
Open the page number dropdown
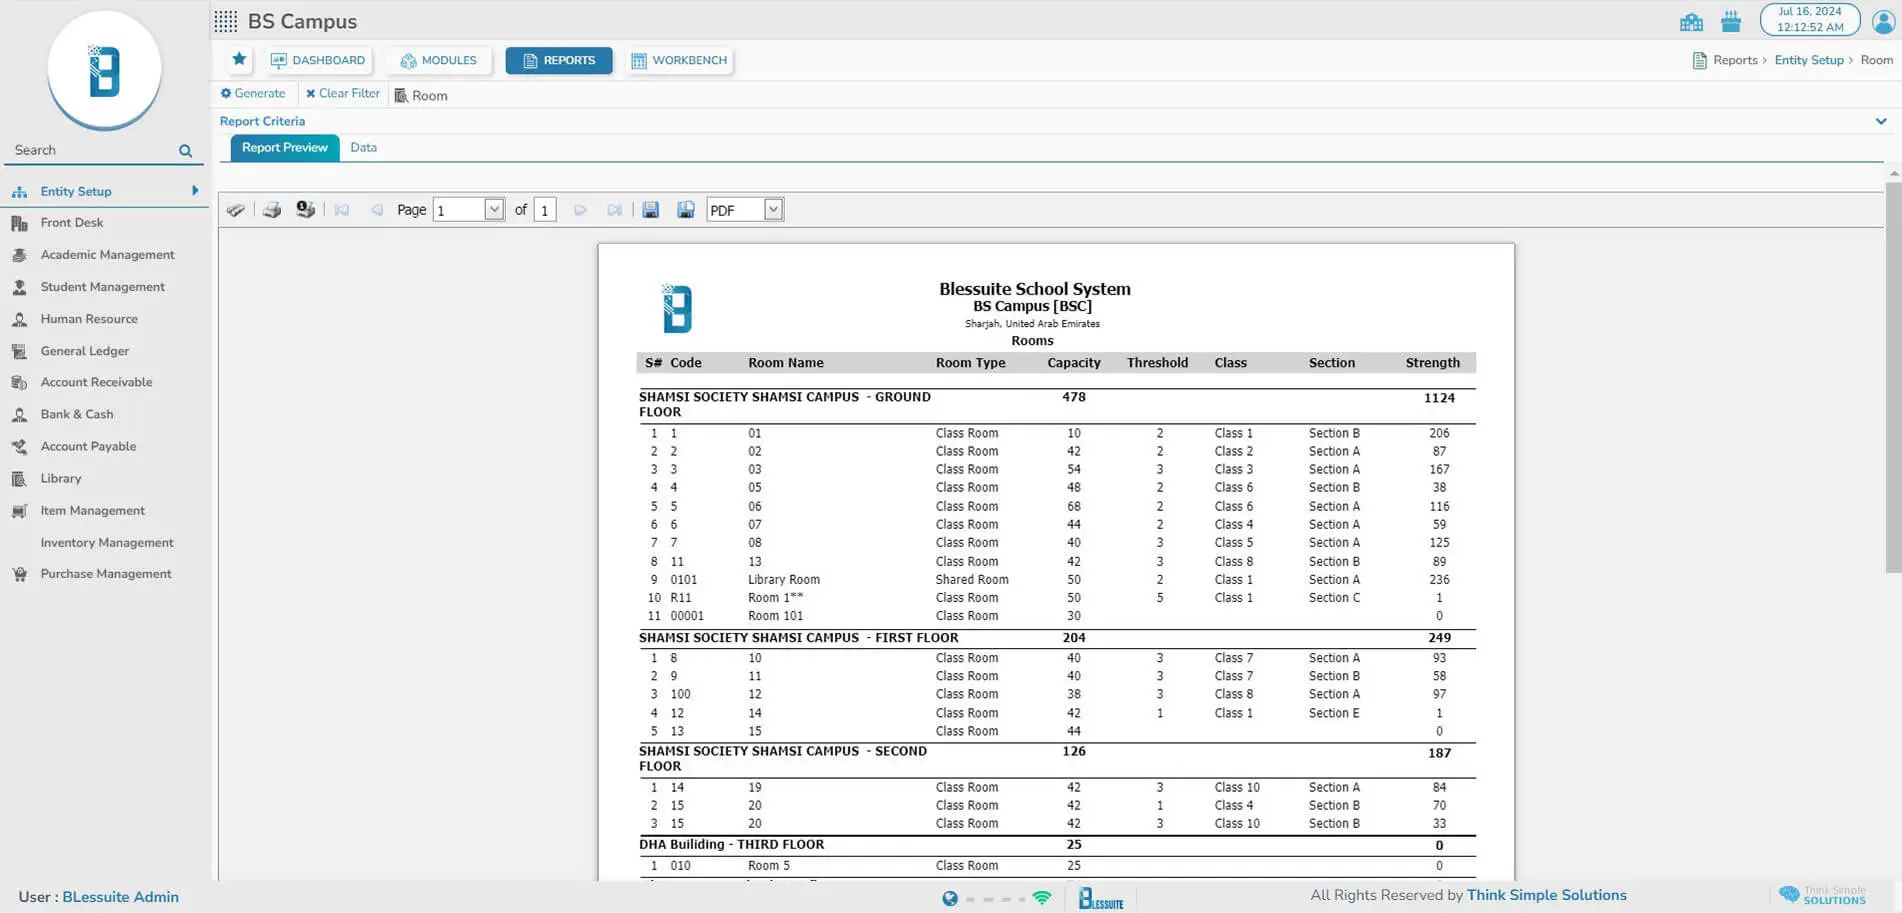point(493,210)
